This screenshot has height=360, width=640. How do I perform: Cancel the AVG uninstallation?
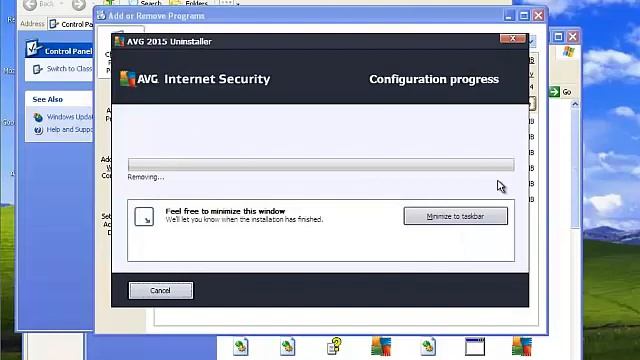pyautogui.click(x=160, y=291)
